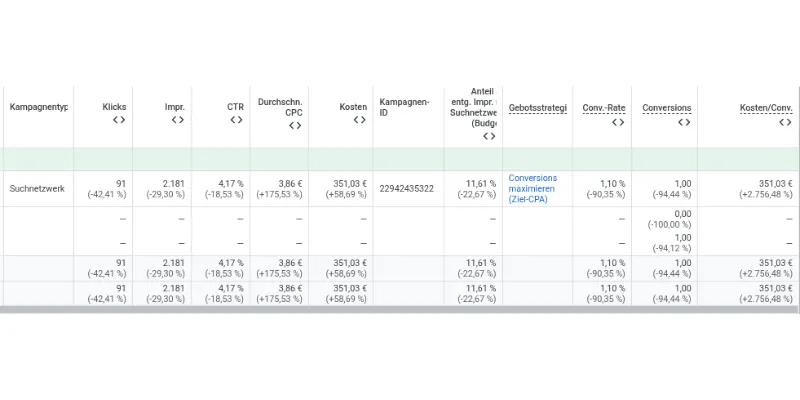800x400 pixels.
Task: Click the horizontal scrollbar below the table
Action: pos(400,310)
